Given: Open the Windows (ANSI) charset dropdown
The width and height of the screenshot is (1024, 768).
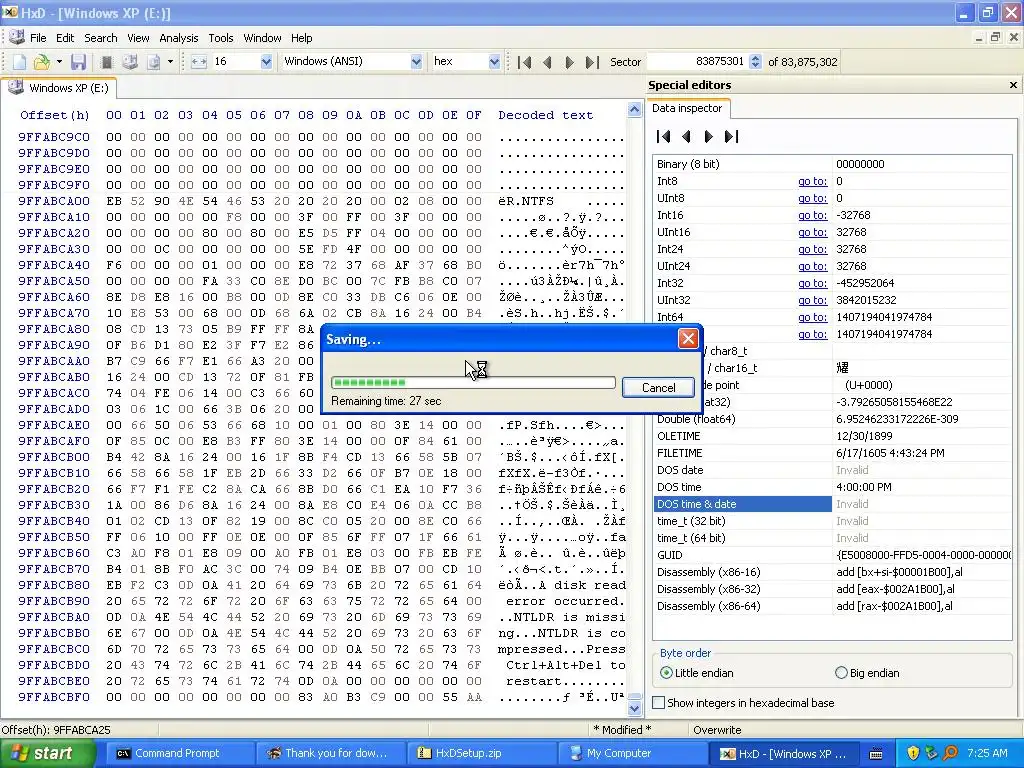Looking at the screenshot, I should [416, 62].
